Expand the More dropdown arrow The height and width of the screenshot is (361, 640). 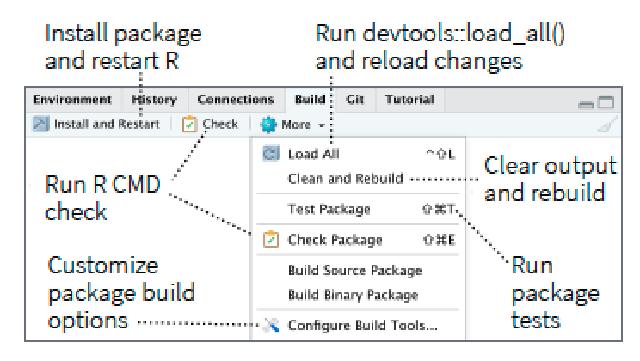pyautogui.click(x=322, y=125)
